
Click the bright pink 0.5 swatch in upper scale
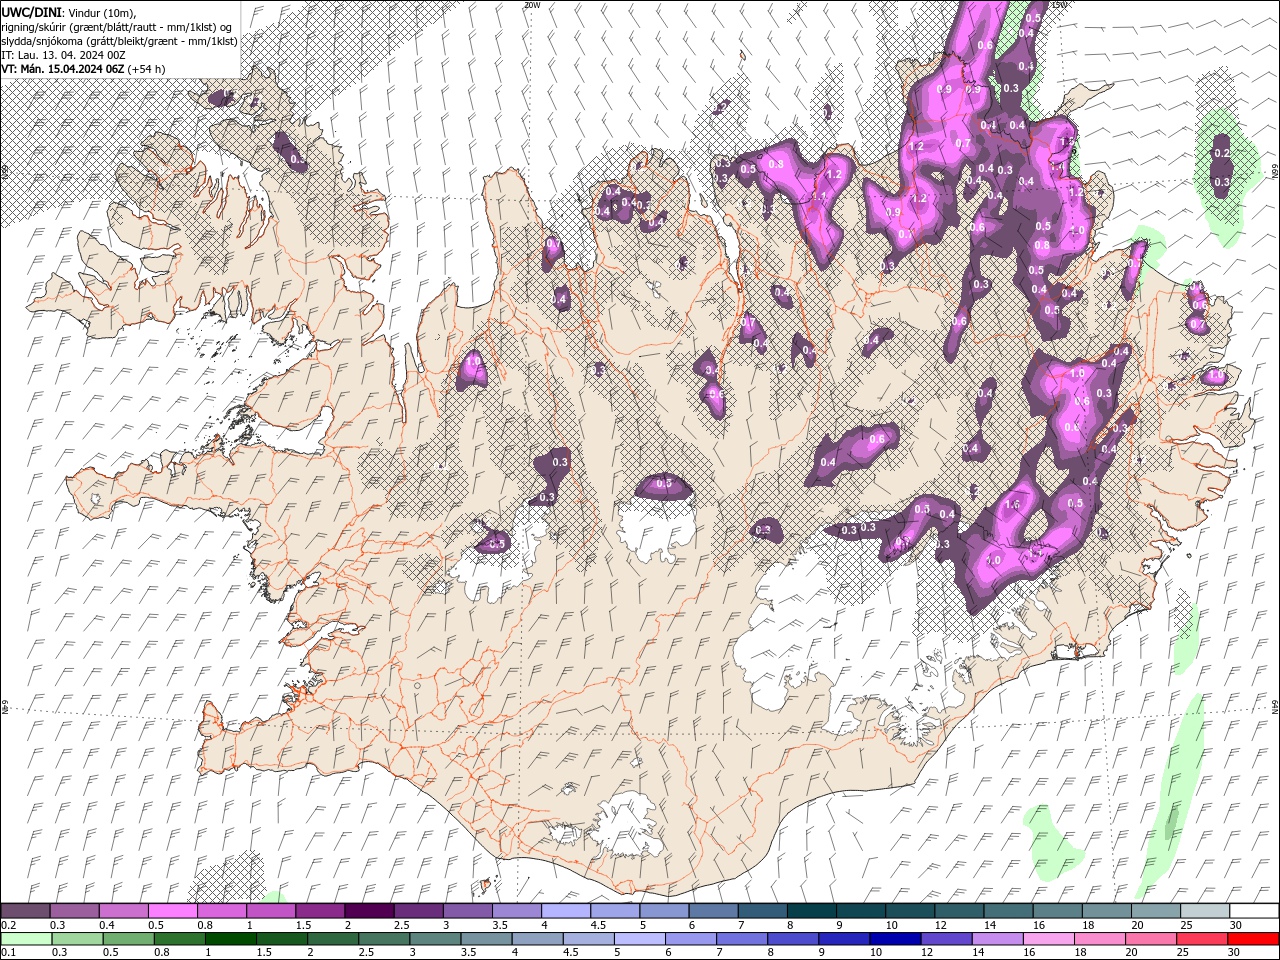tap(173, 911)
